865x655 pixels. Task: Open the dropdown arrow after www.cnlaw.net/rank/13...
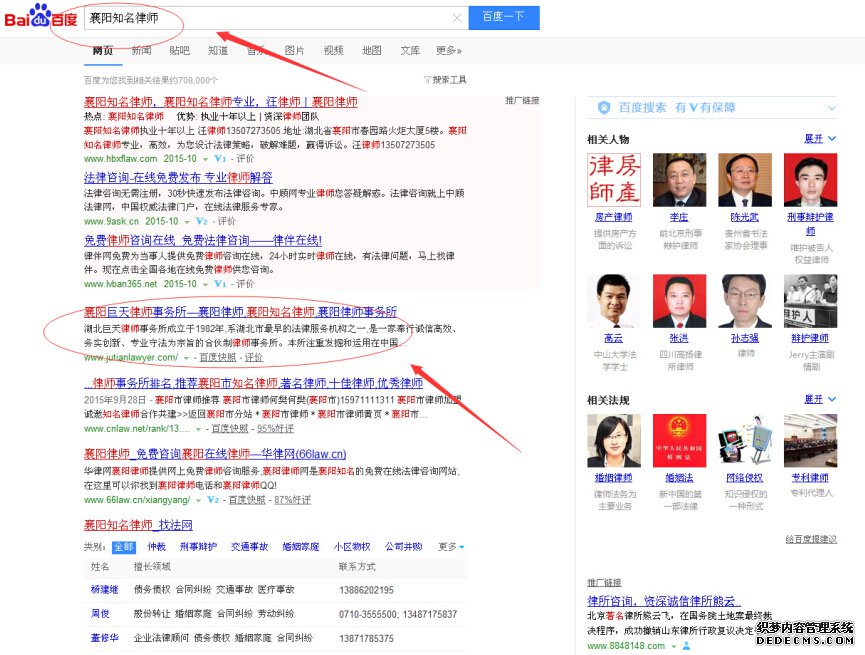click(199, 429)
